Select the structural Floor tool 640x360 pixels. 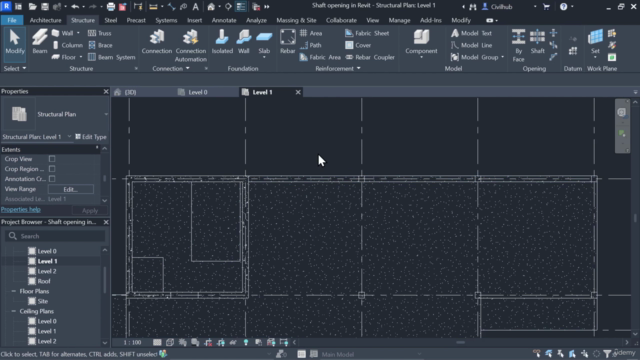63,57
